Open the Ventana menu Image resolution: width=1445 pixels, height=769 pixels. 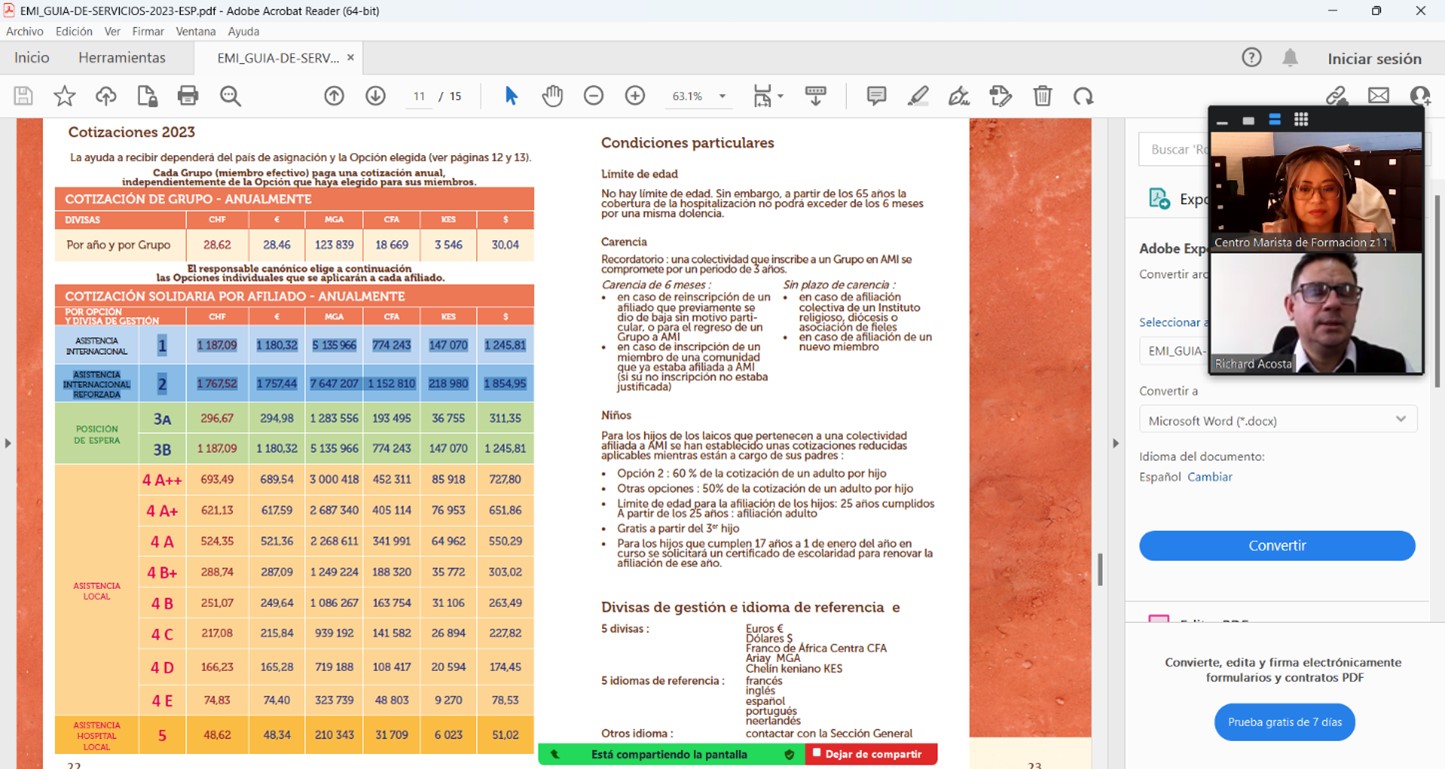pyautogui.click(x=196, y=31)
